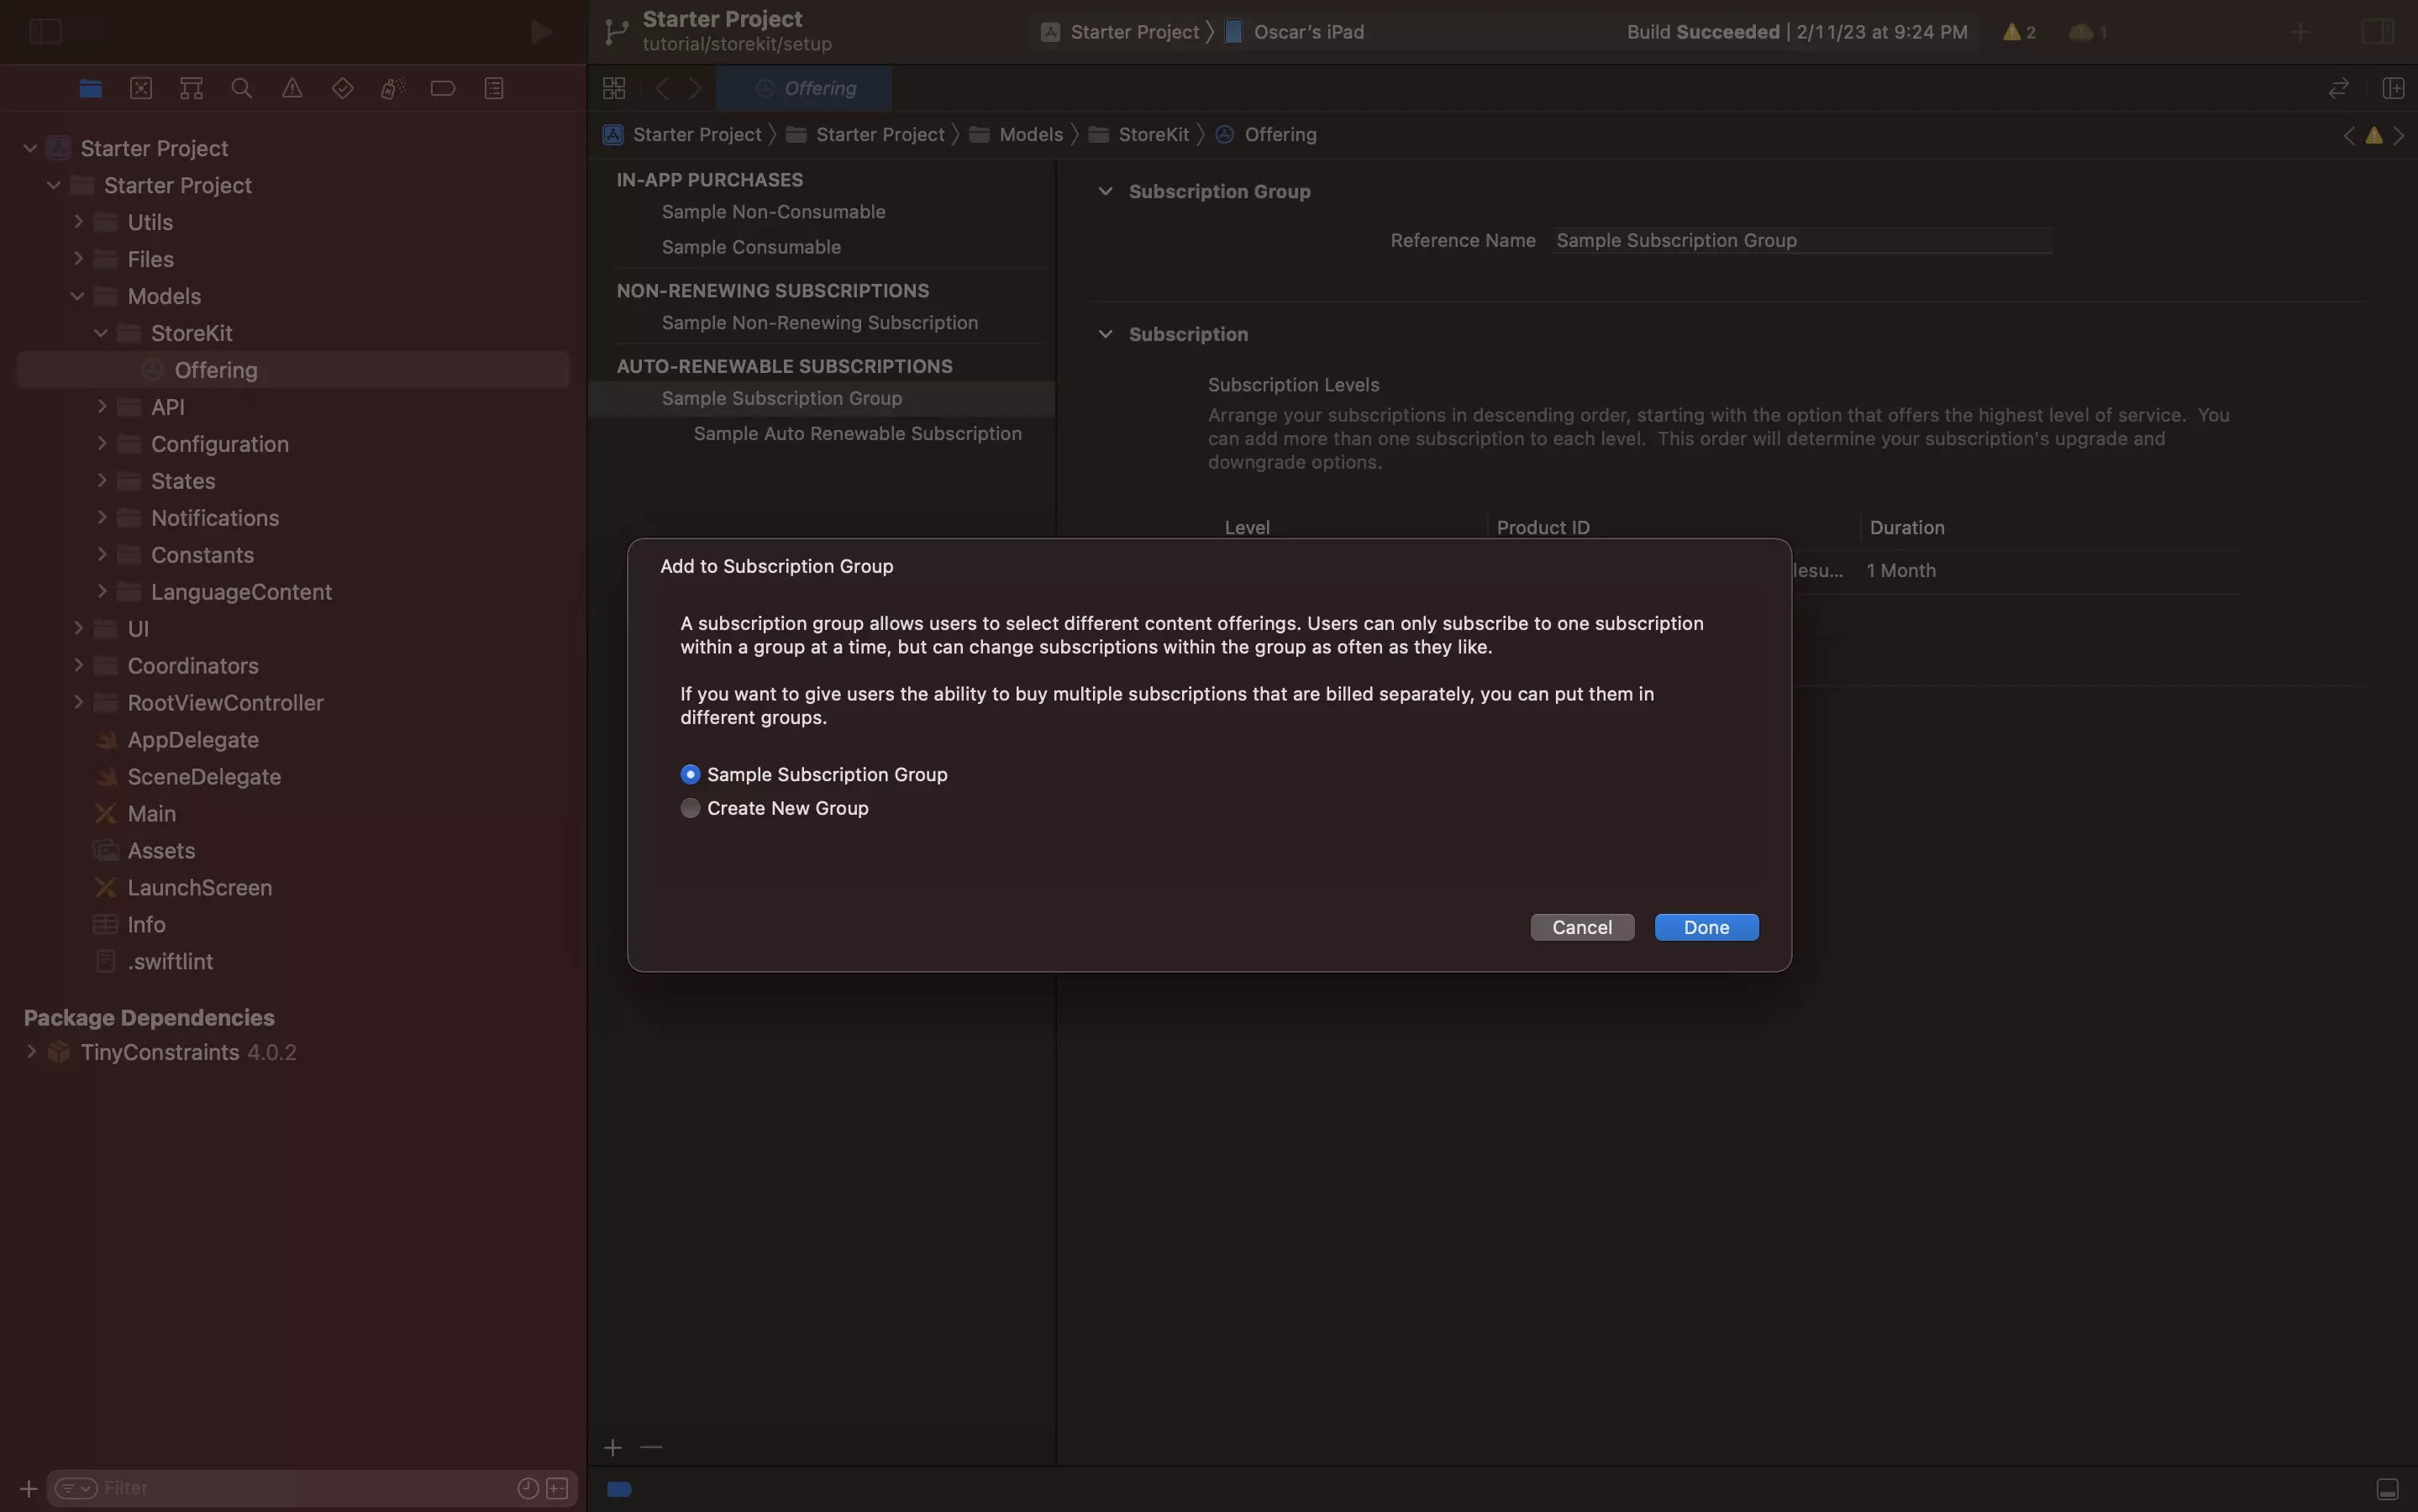Image resolution: width=2418 pixels, height=1512 pixels.
Task: Expand the Configuration folder
Action: [102, 443]
